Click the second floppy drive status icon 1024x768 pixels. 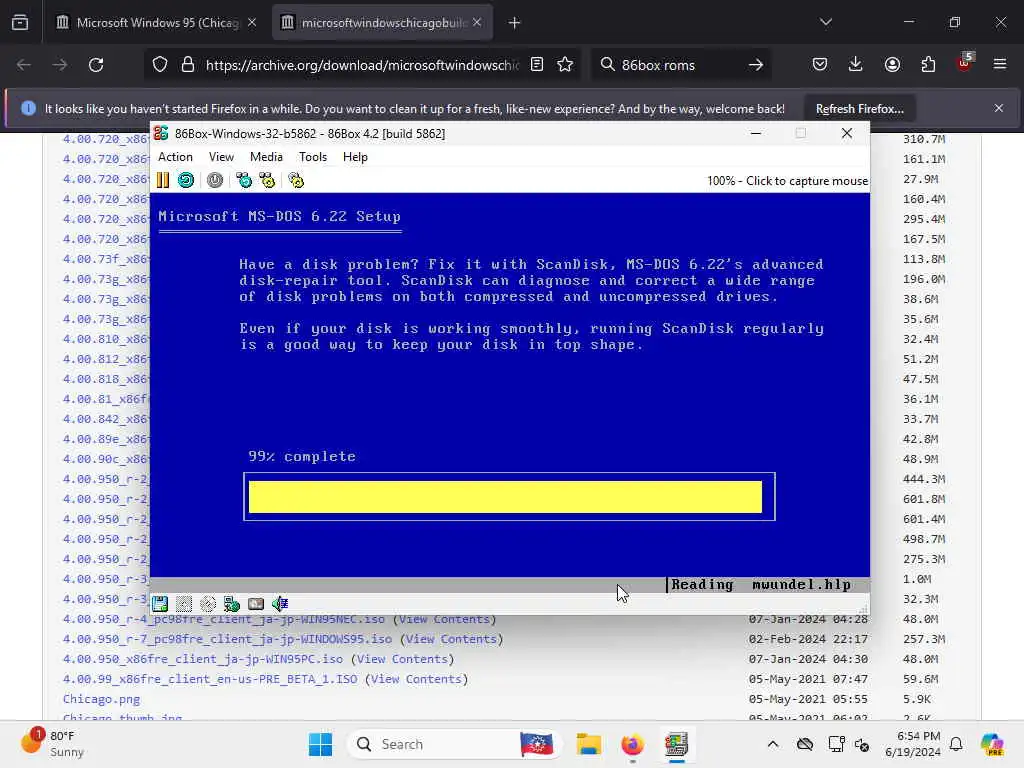[x=184, y=604]
